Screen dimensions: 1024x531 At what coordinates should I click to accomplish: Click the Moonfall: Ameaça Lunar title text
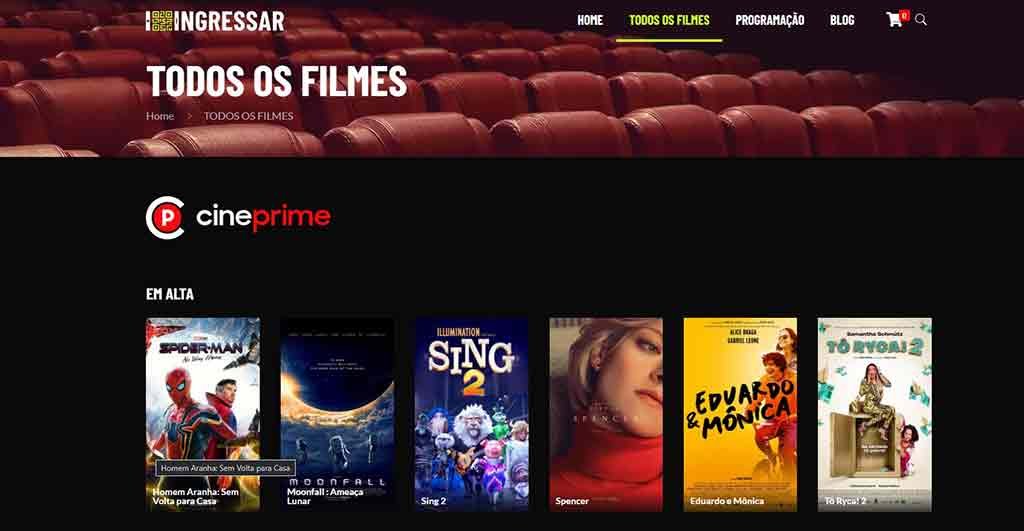click(325, 496)
